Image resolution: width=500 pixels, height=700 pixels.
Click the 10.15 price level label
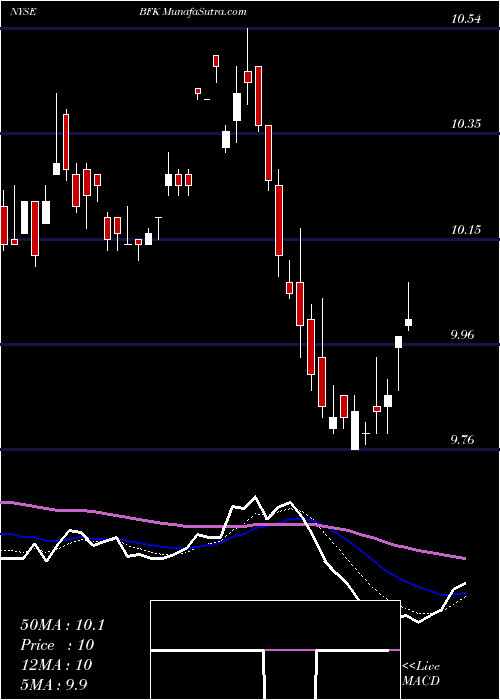tap(466, 230)
